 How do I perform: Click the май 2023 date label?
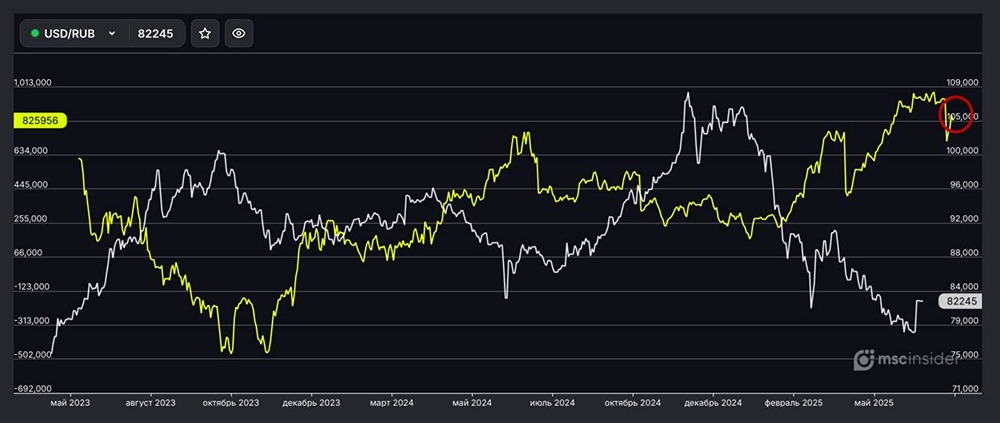tap(70, 402)
